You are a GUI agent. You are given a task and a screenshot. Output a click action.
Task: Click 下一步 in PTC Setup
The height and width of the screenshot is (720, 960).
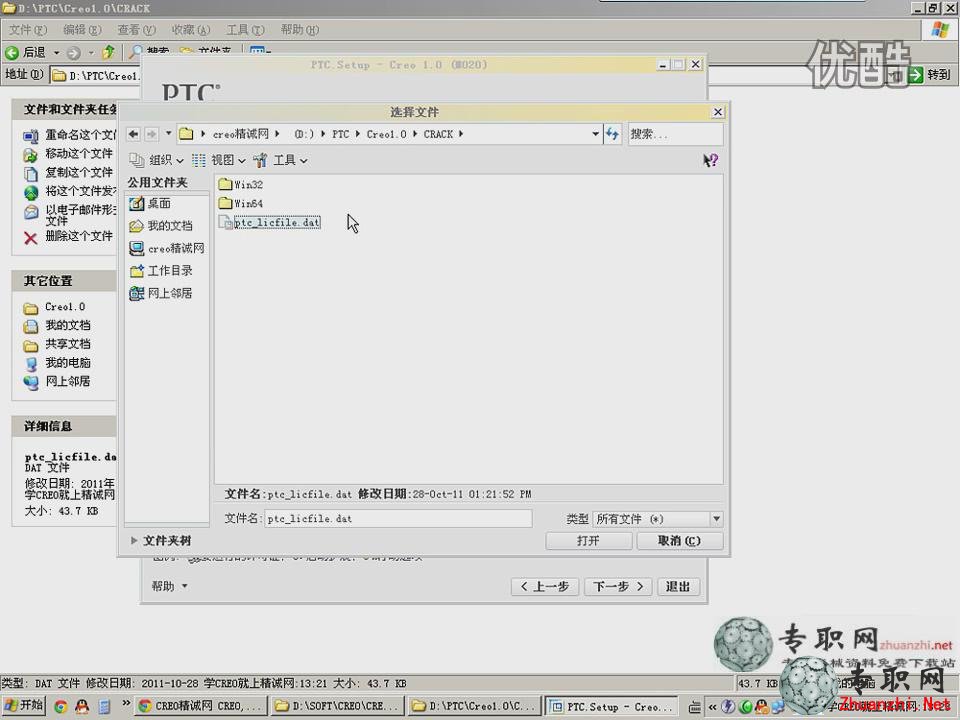[618, 587]
